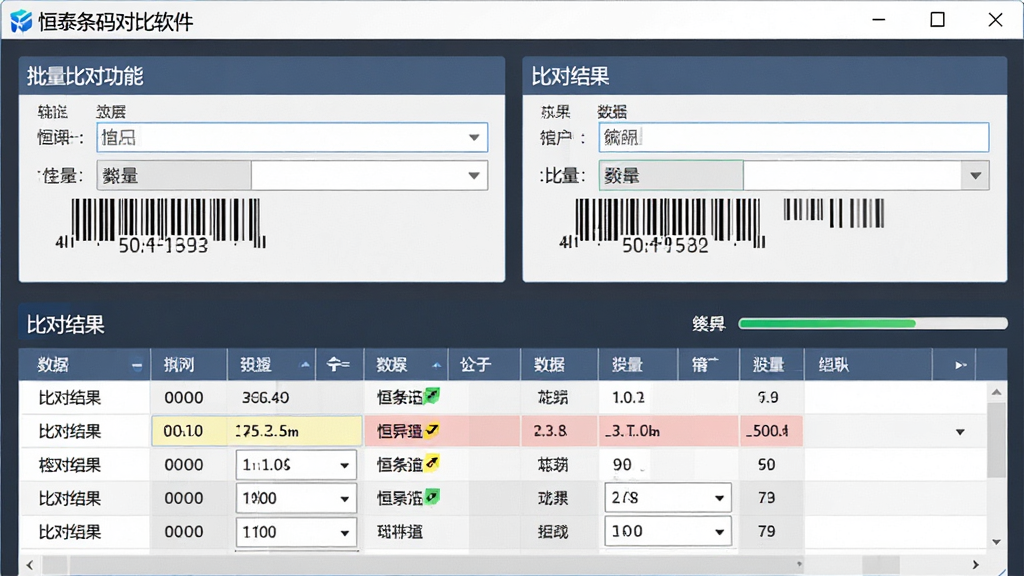Expand the 1000 dropdown in the table
1024x576 pixels.
344,499
